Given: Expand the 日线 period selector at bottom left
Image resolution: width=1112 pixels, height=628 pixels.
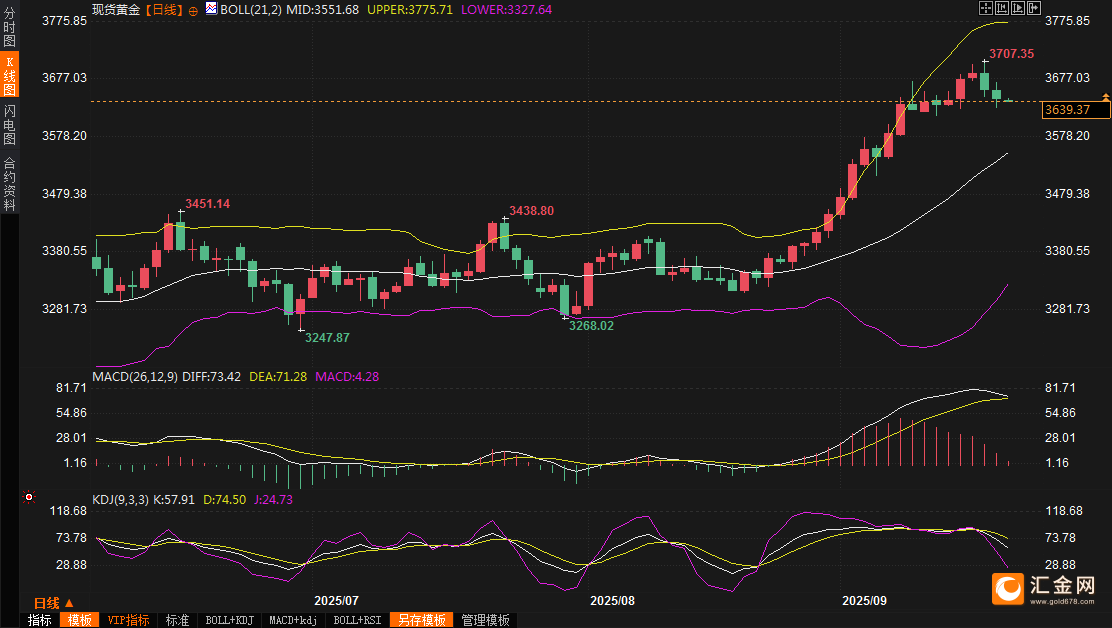Looking at the screenshot, I should tap(53, 603).
